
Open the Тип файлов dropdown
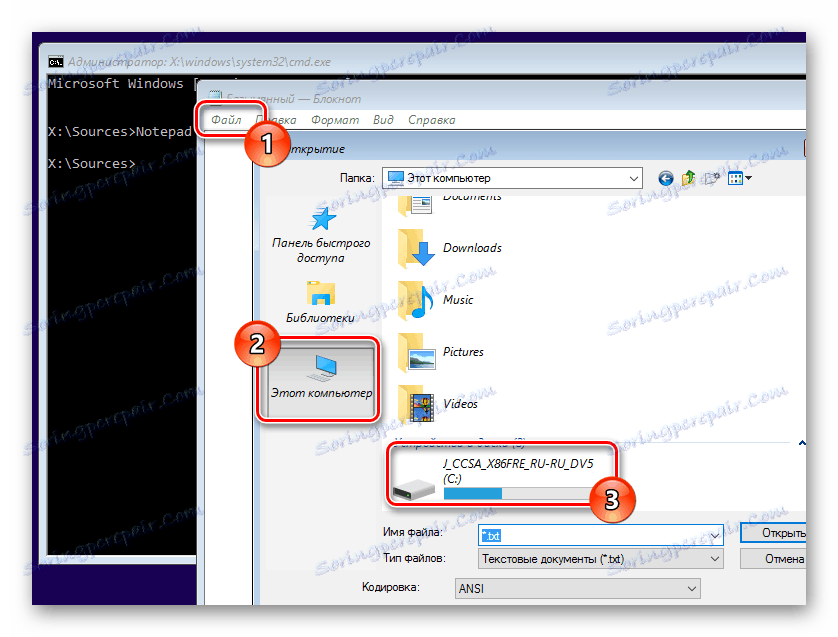pyautogui.click(x=715, y=559)
